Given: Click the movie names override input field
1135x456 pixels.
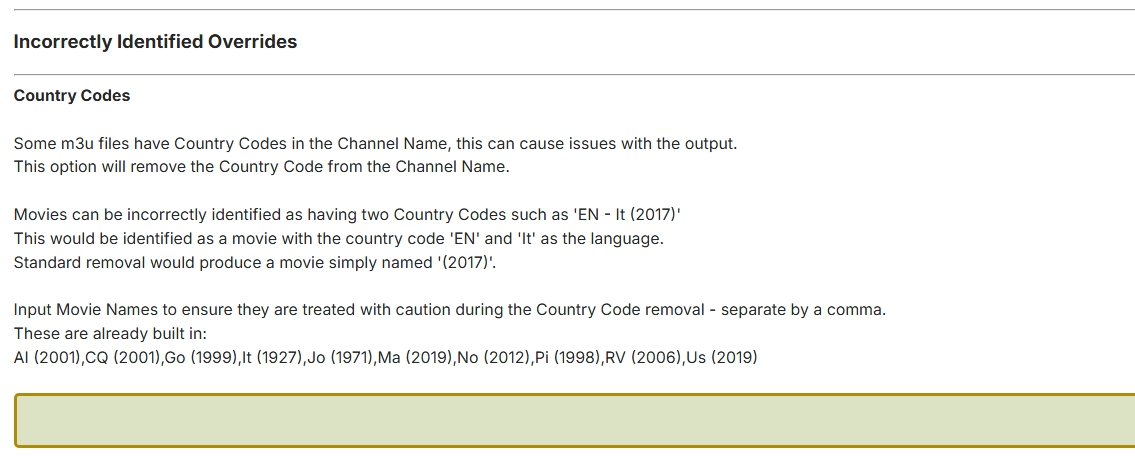Looking at the screenshot, I should coord(573,421).
